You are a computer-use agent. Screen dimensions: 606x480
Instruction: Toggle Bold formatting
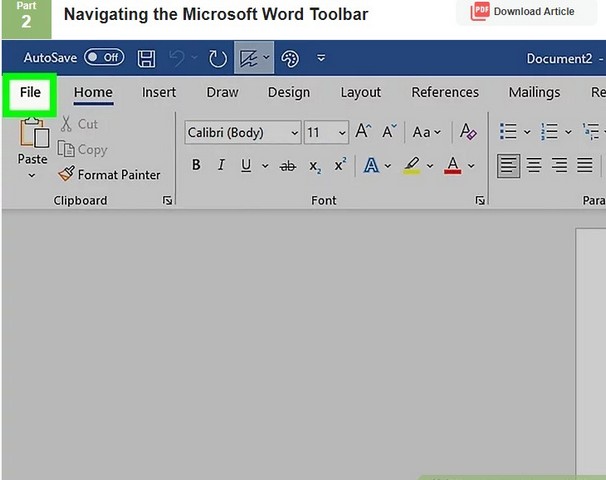pyautogui.click(x=196, y=166)
